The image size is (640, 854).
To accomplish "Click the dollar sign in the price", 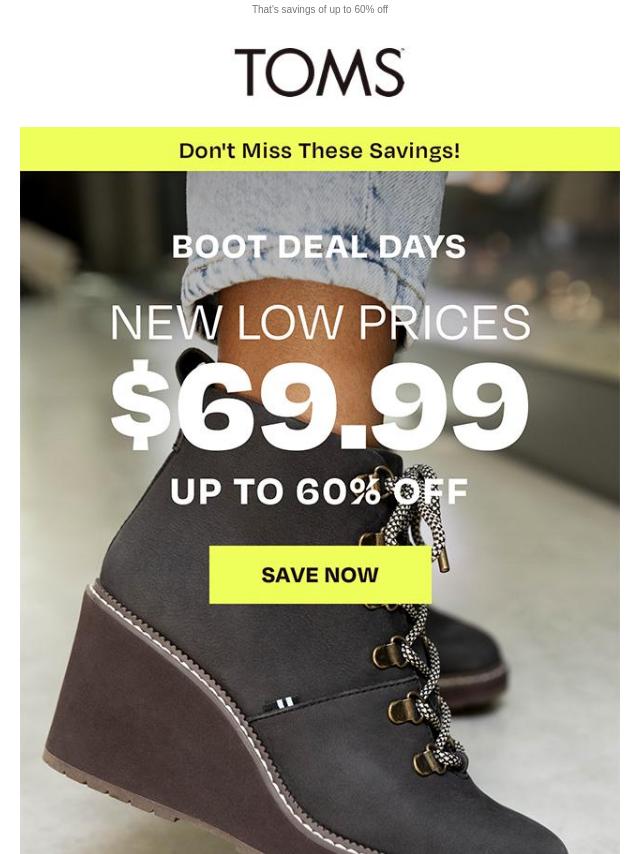I will (x=141, y=405).
